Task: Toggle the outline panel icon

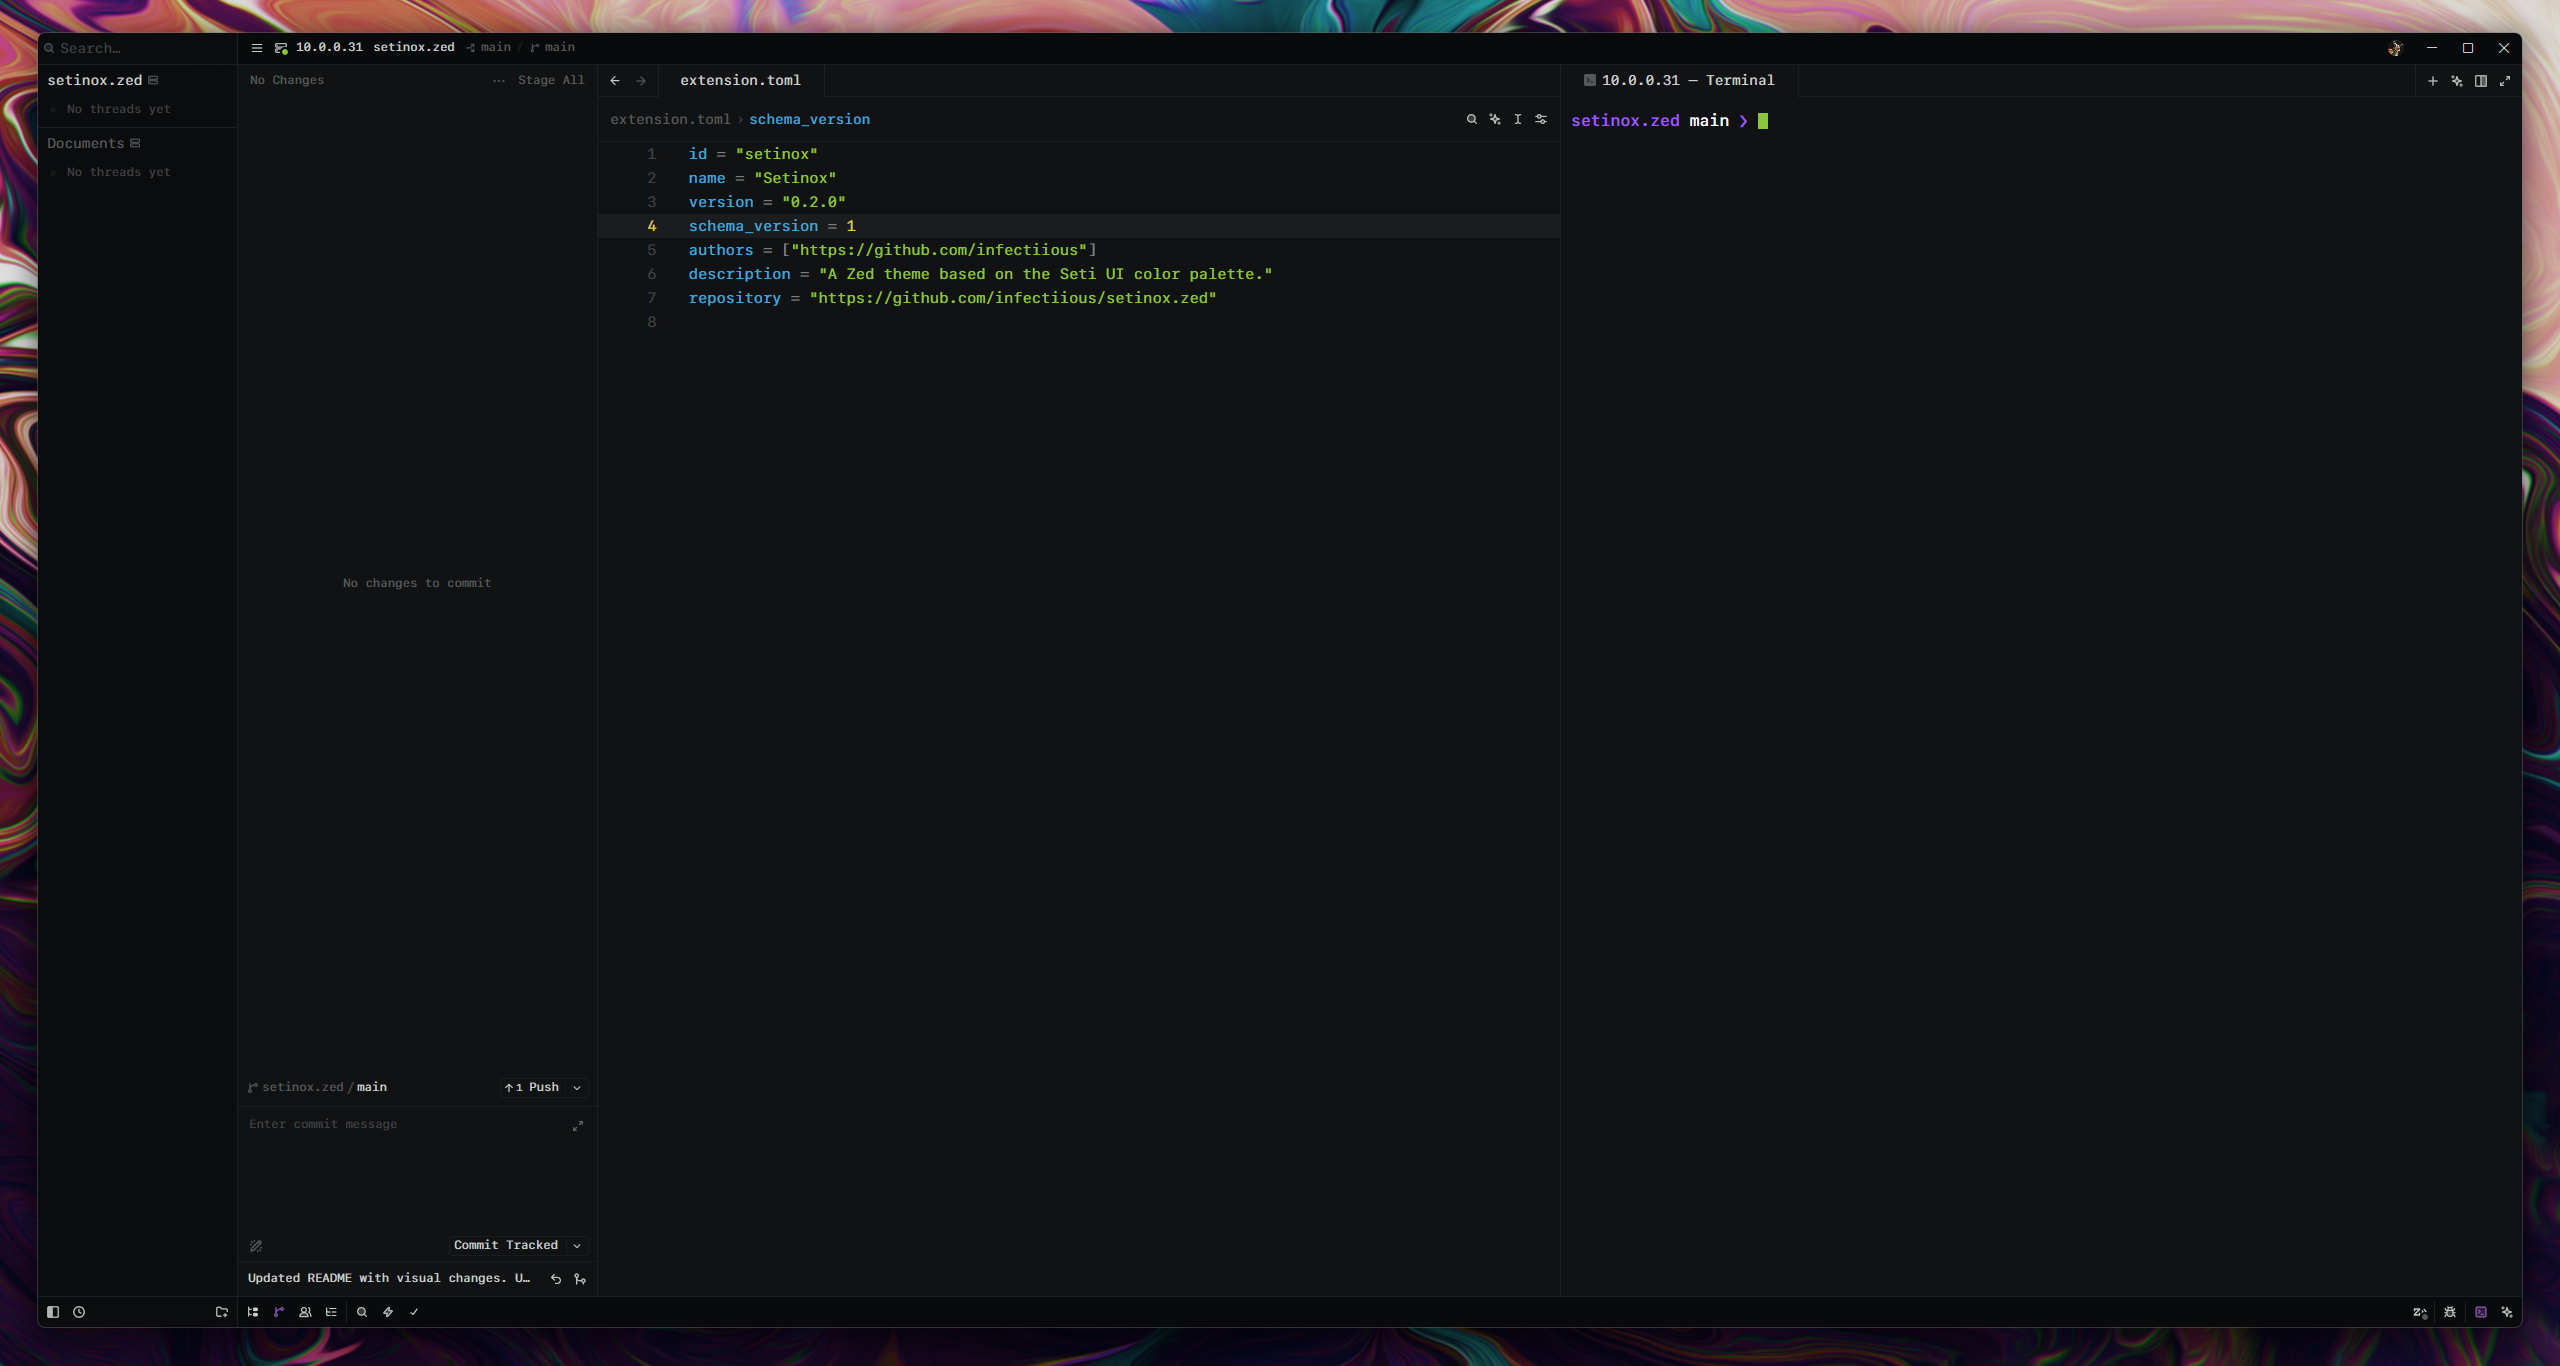Action: click(331, 1312)
